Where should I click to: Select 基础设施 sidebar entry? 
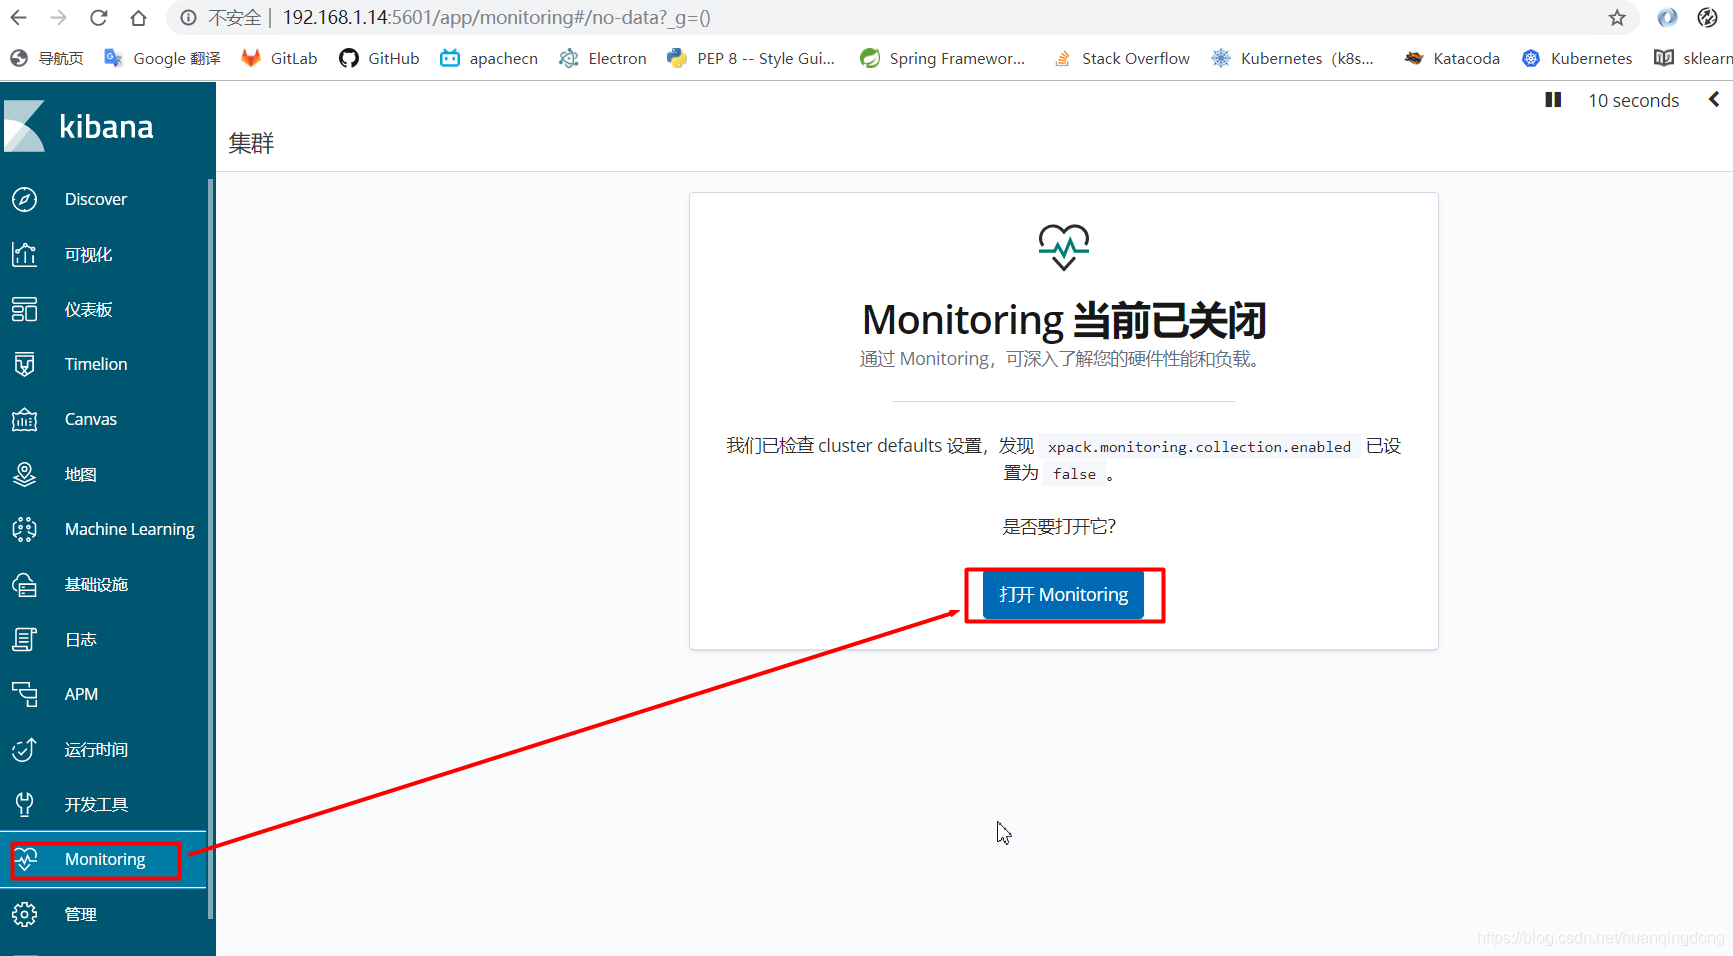97,584
